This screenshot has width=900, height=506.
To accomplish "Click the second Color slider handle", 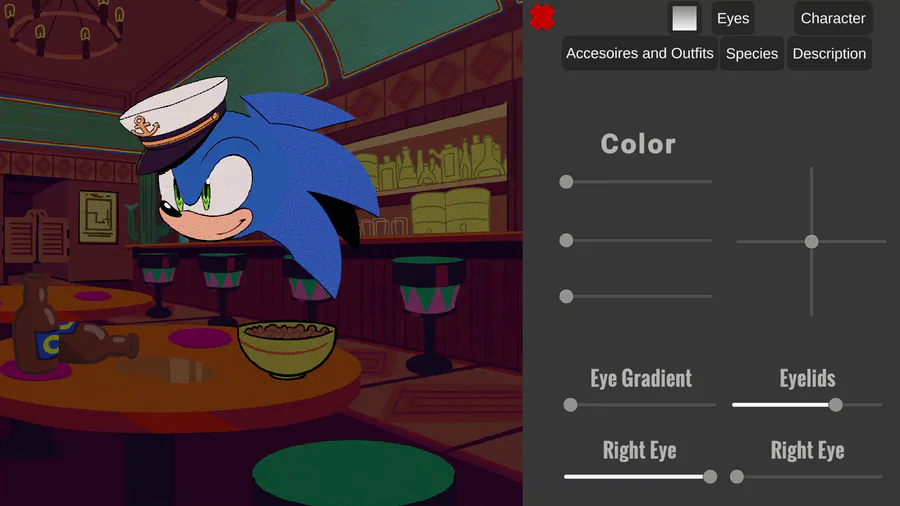I will pyautogui.click(x=566, y=240).
